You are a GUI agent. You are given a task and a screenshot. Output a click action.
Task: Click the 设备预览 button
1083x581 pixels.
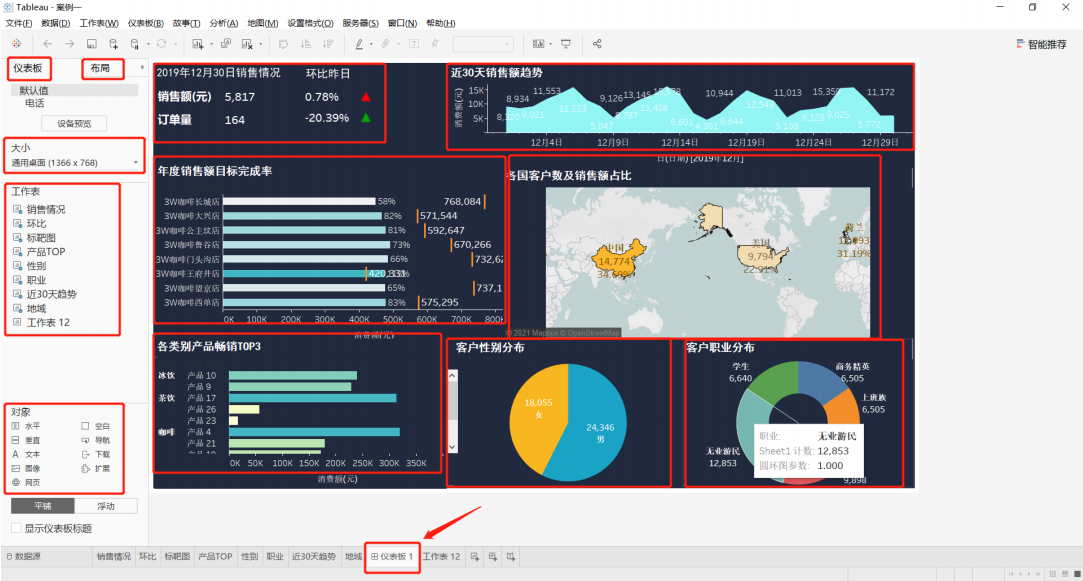(x=74, y=124)
